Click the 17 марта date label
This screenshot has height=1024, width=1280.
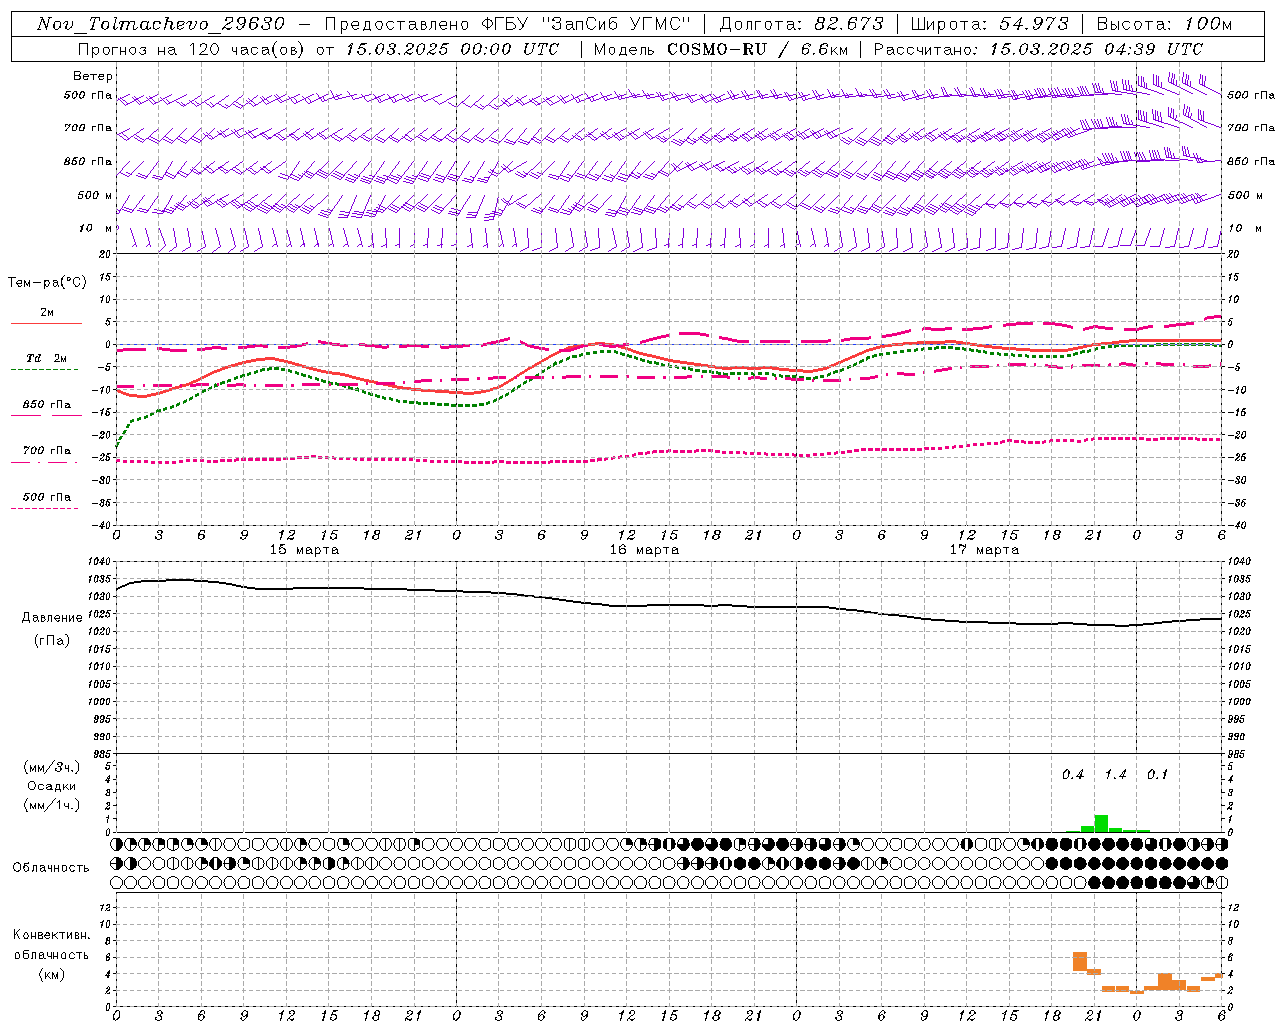[x=984, y=549]
